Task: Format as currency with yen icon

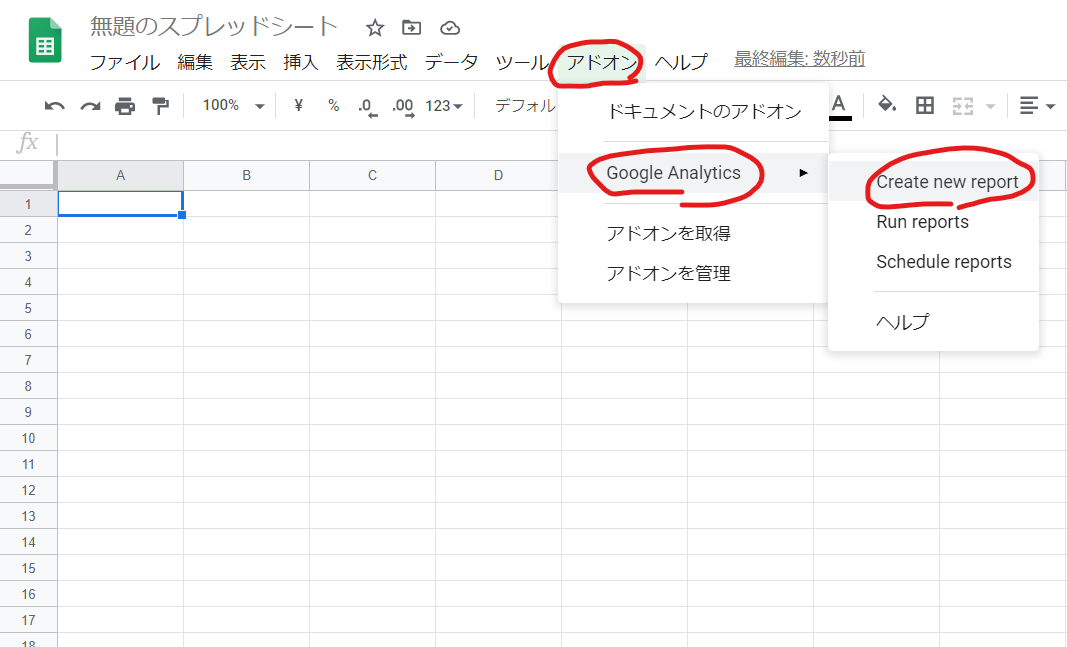Action: [298, 105]
